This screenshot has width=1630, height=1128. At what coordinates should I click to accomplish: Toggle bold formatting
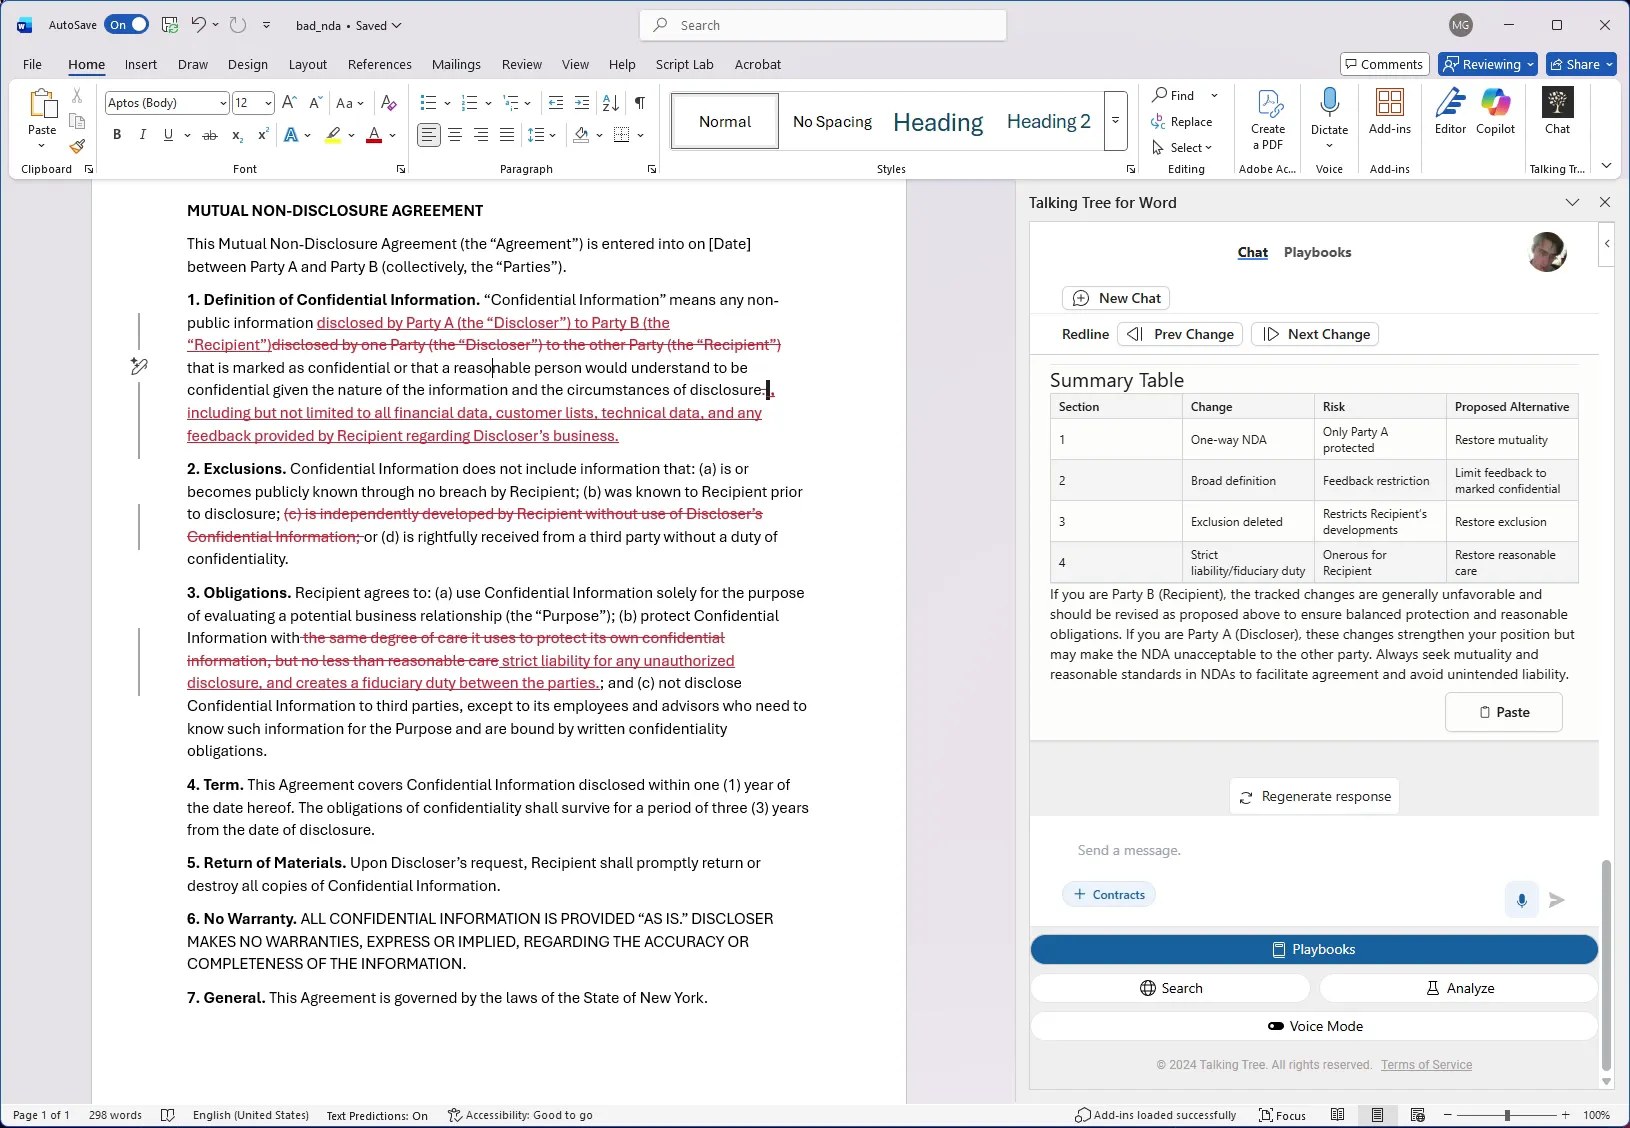pos(117,135)
